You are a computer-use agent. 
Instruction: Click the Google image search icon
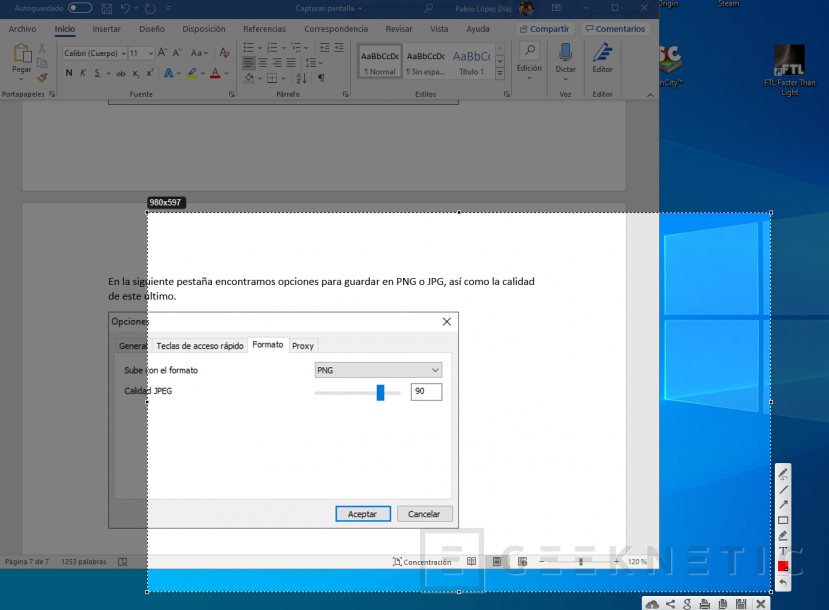click(688, 604)
